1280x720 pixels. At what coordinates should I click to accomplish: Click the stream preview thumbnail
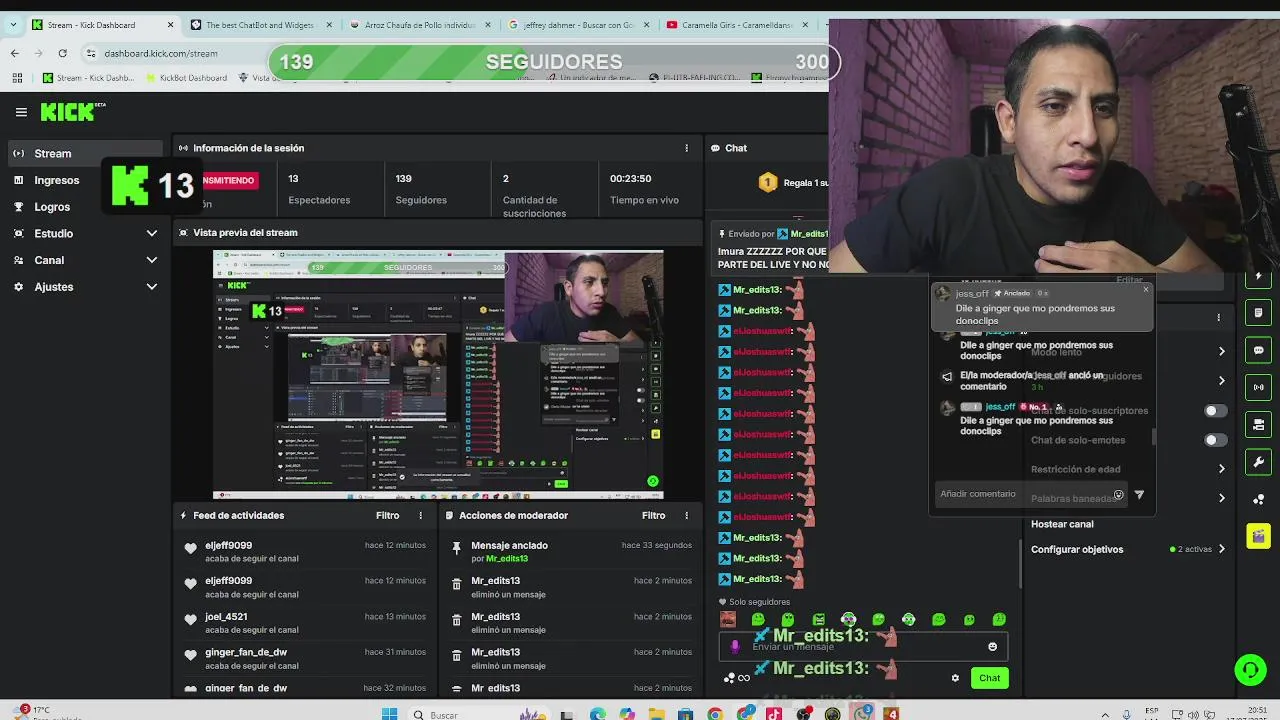tap(438, 374)
